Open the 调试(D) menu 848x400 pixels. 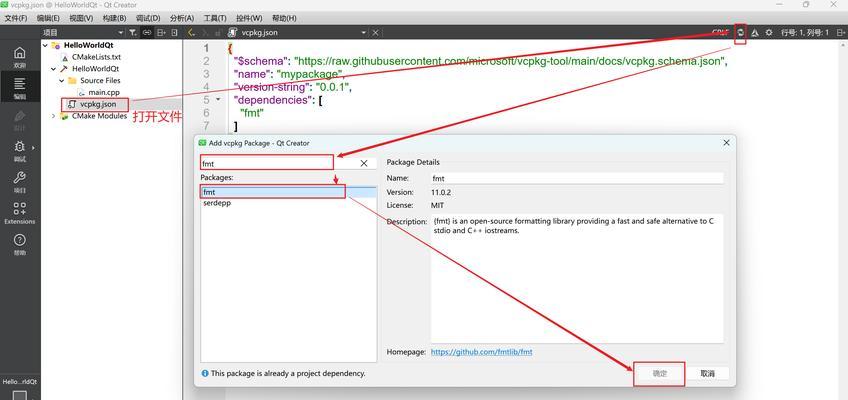coord(147,18)
